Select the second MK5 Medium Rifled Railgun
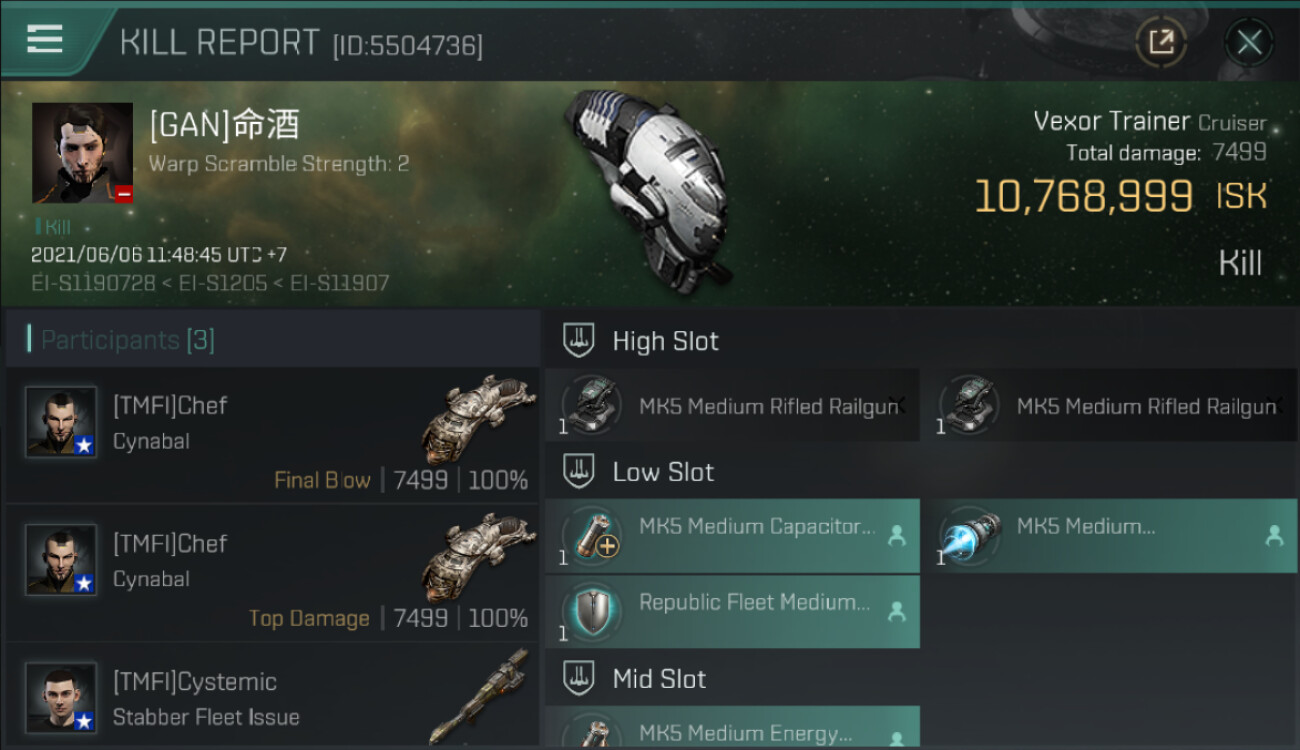The height and width of the screenshot is (750, 1300). click(1108, 406)
